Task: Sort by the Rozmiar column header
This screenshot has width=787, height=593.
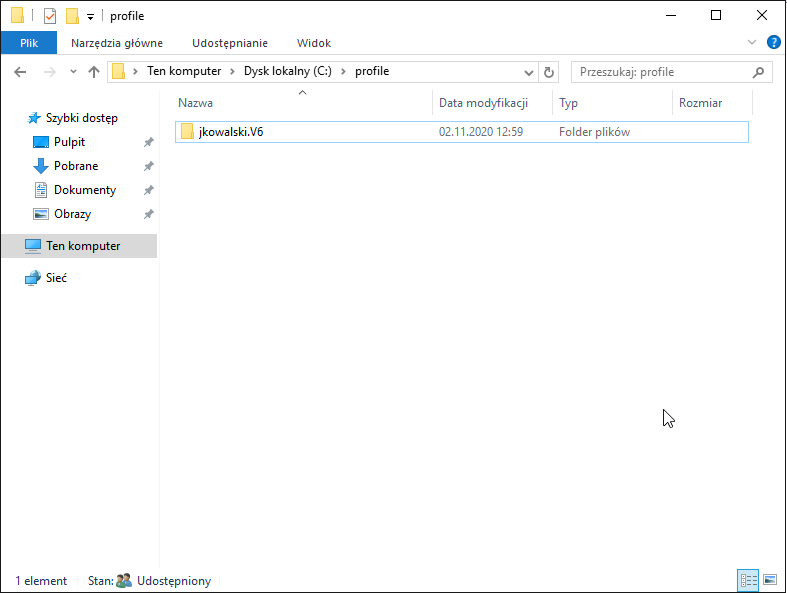Action: tap(700, 103)
